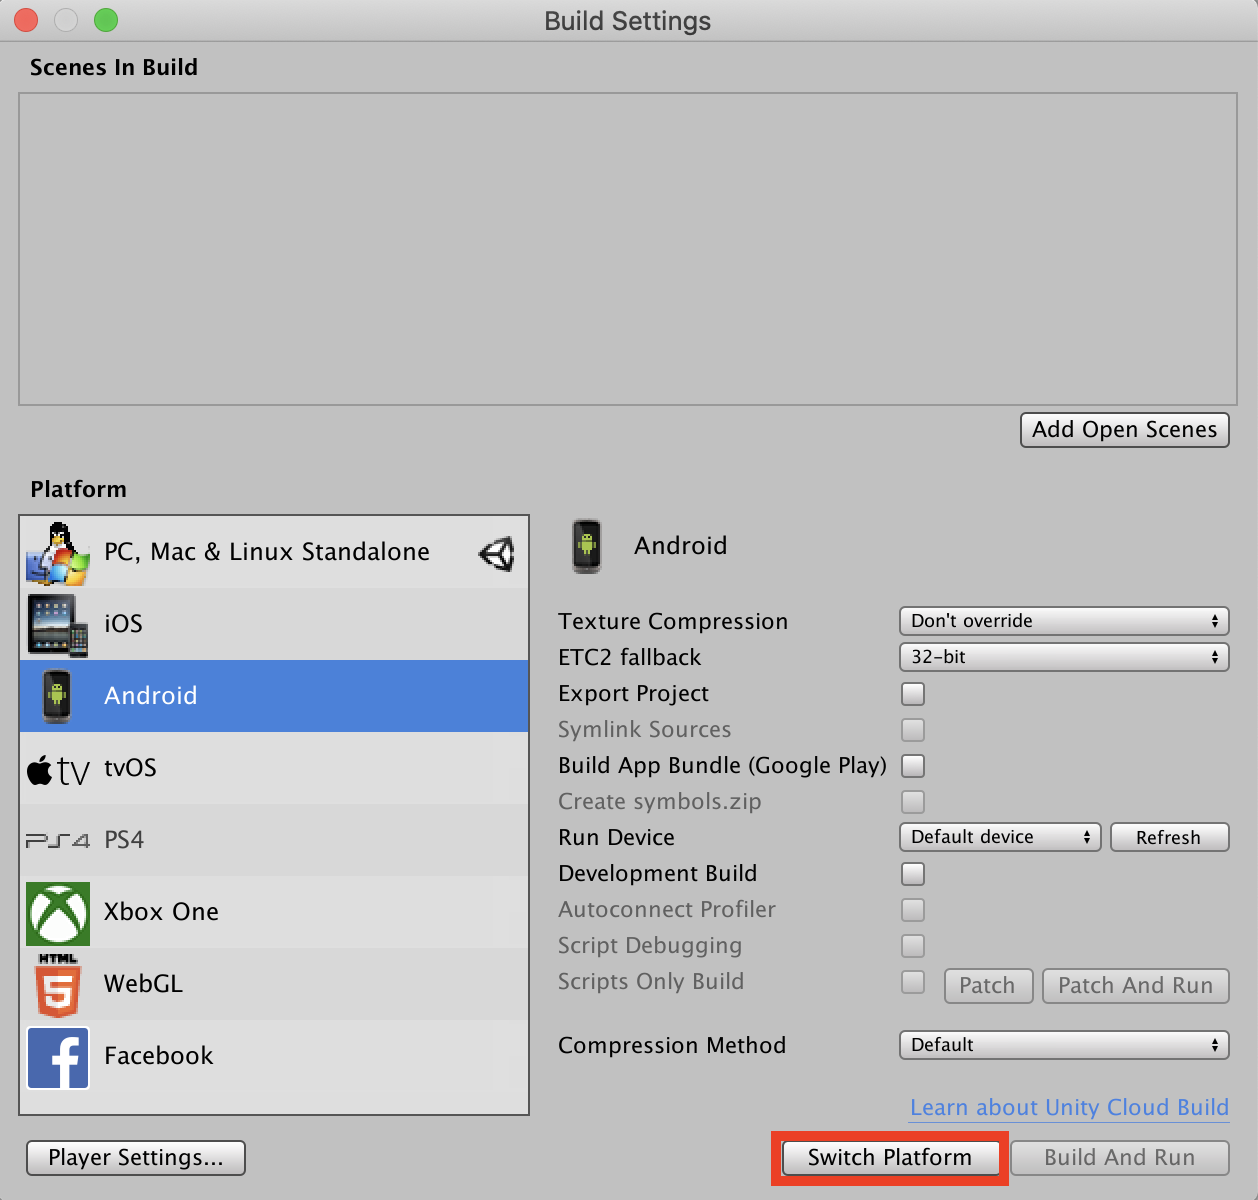Image resolution: width=1258 pixels, height=1200 pixels.
Task: Select the Android platform row label
Action: coord(151,695)
